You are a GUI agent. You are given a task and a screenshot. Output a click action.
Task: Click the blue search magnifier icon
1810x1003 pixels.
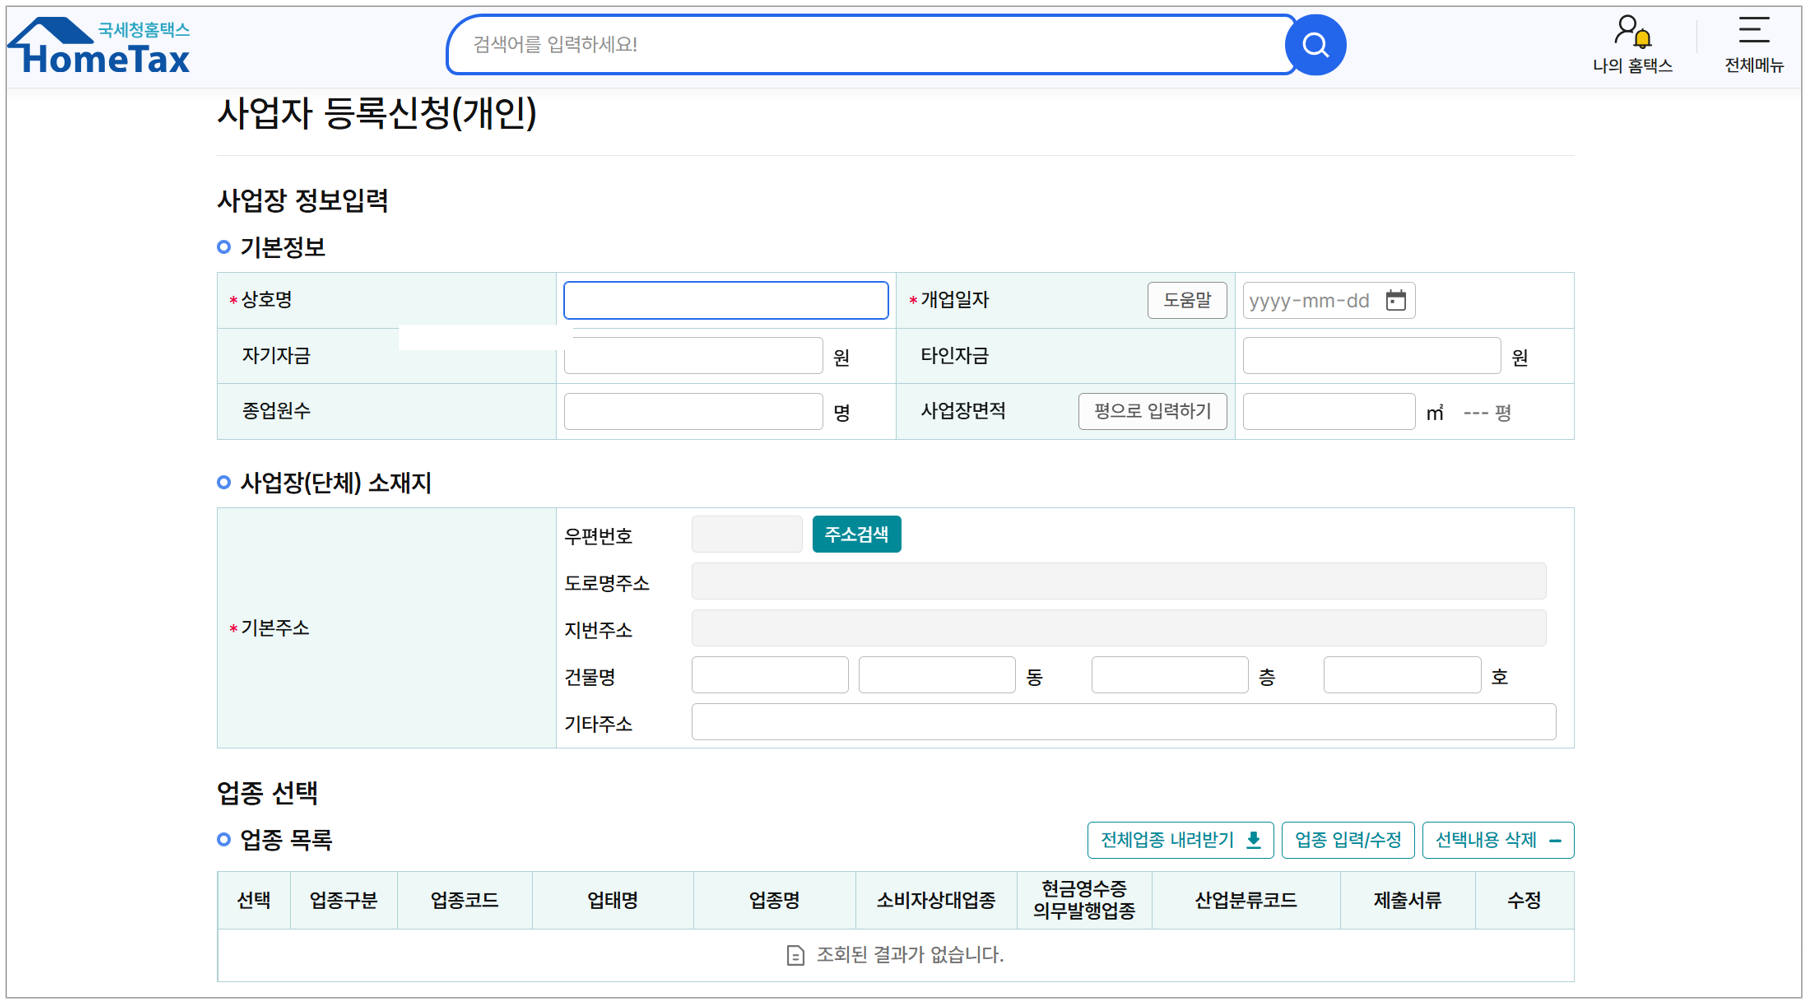click(1315, 44)
